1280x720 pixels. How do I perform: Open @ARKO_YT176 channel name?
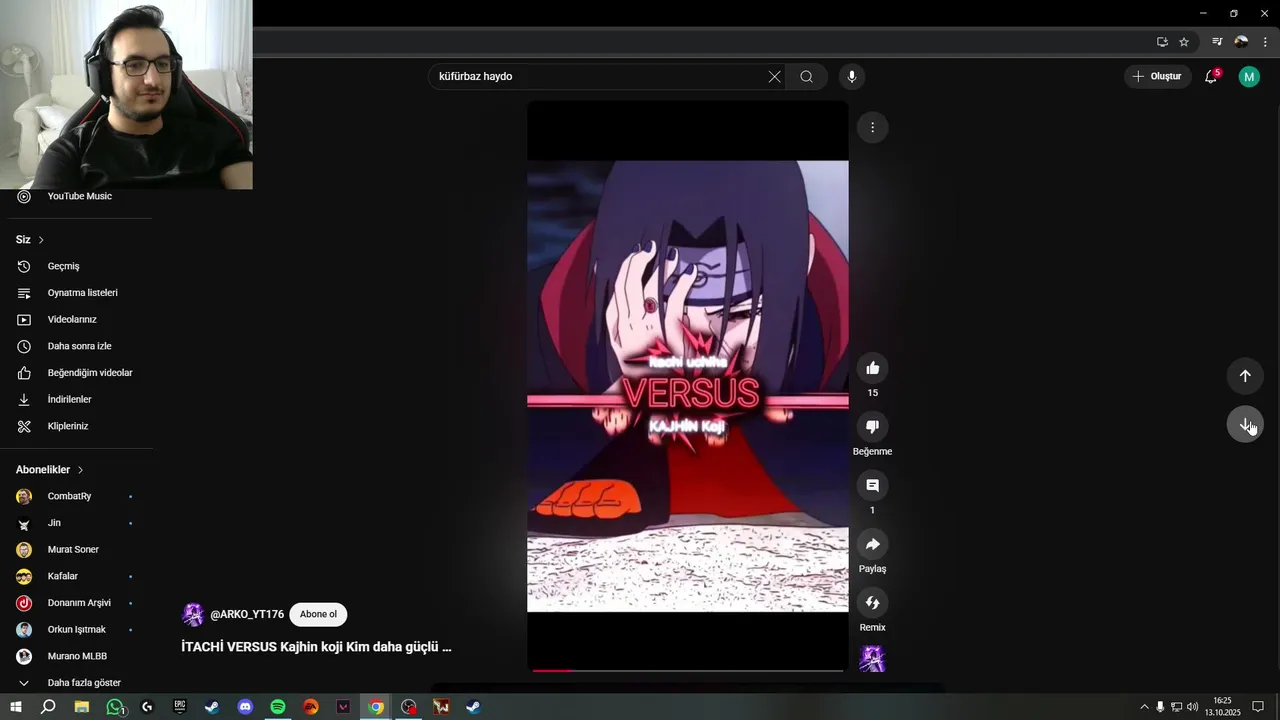click(247, 614)
